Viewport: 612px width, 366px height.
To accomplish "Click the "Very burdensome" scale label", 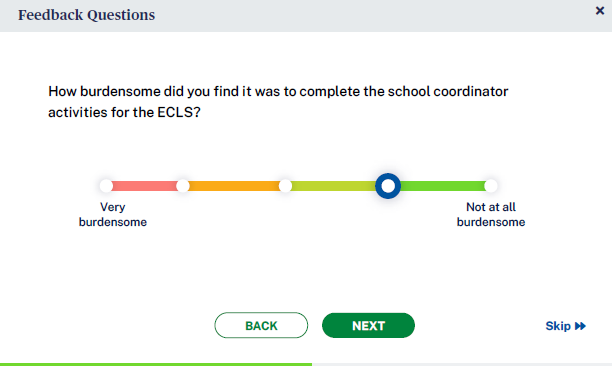I will click(x=113, y=214).
